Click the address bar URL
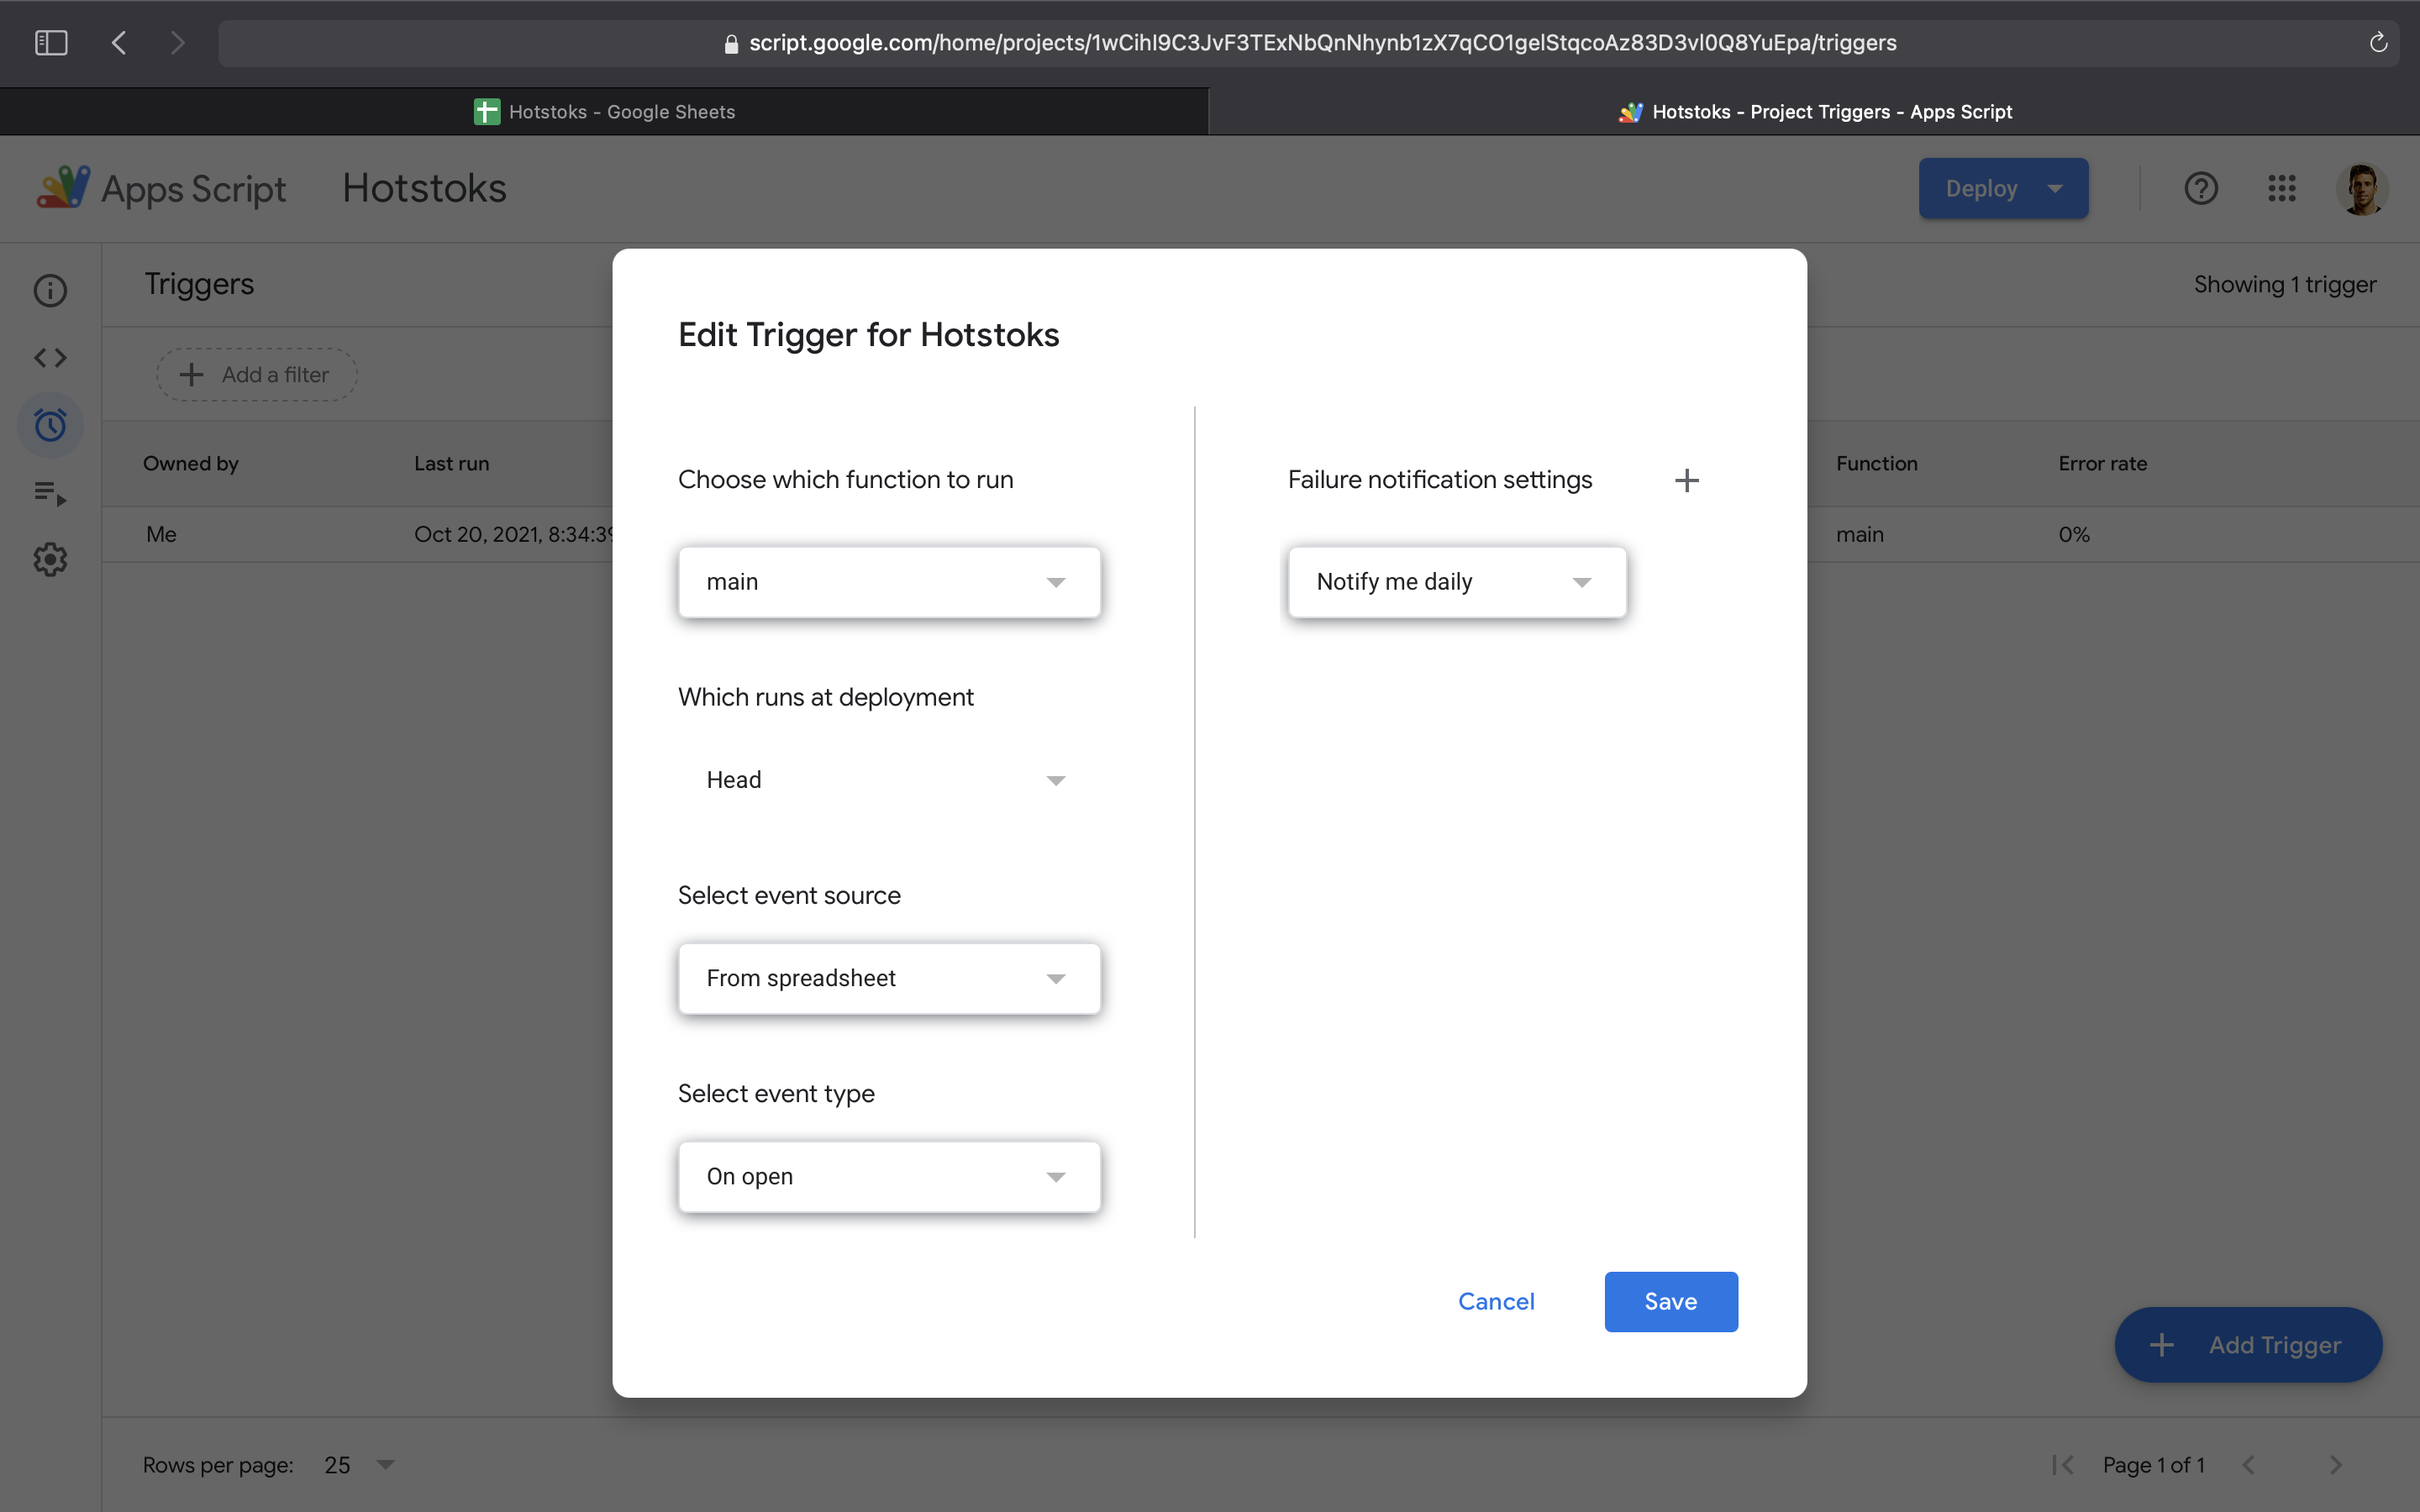2420x1512 pixels. [1322, 42]
